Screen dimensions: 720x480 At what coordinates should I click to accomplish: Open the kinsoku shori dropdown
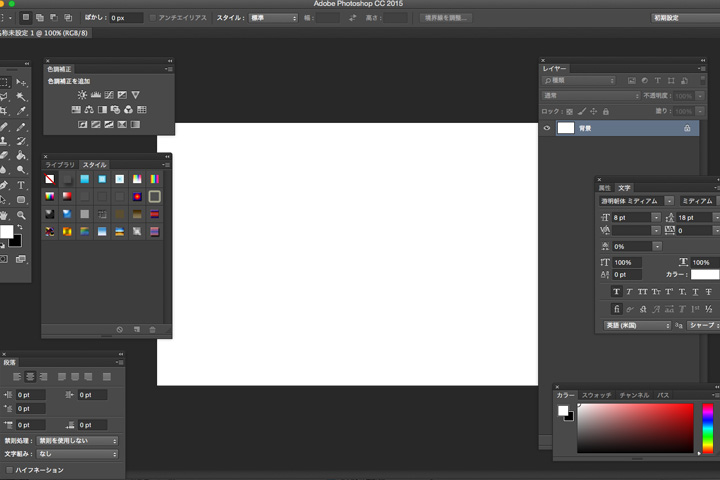tap(77, 440)
